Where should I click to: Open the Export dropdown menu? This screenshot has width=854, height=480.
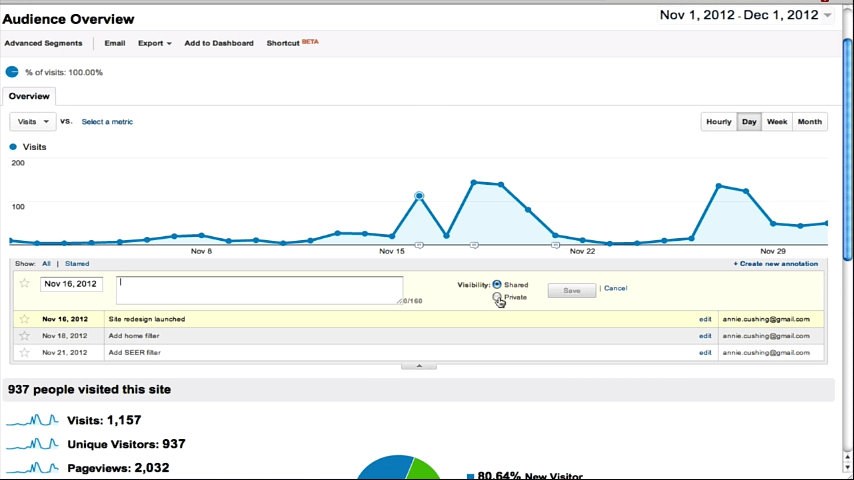click(154, 43)
